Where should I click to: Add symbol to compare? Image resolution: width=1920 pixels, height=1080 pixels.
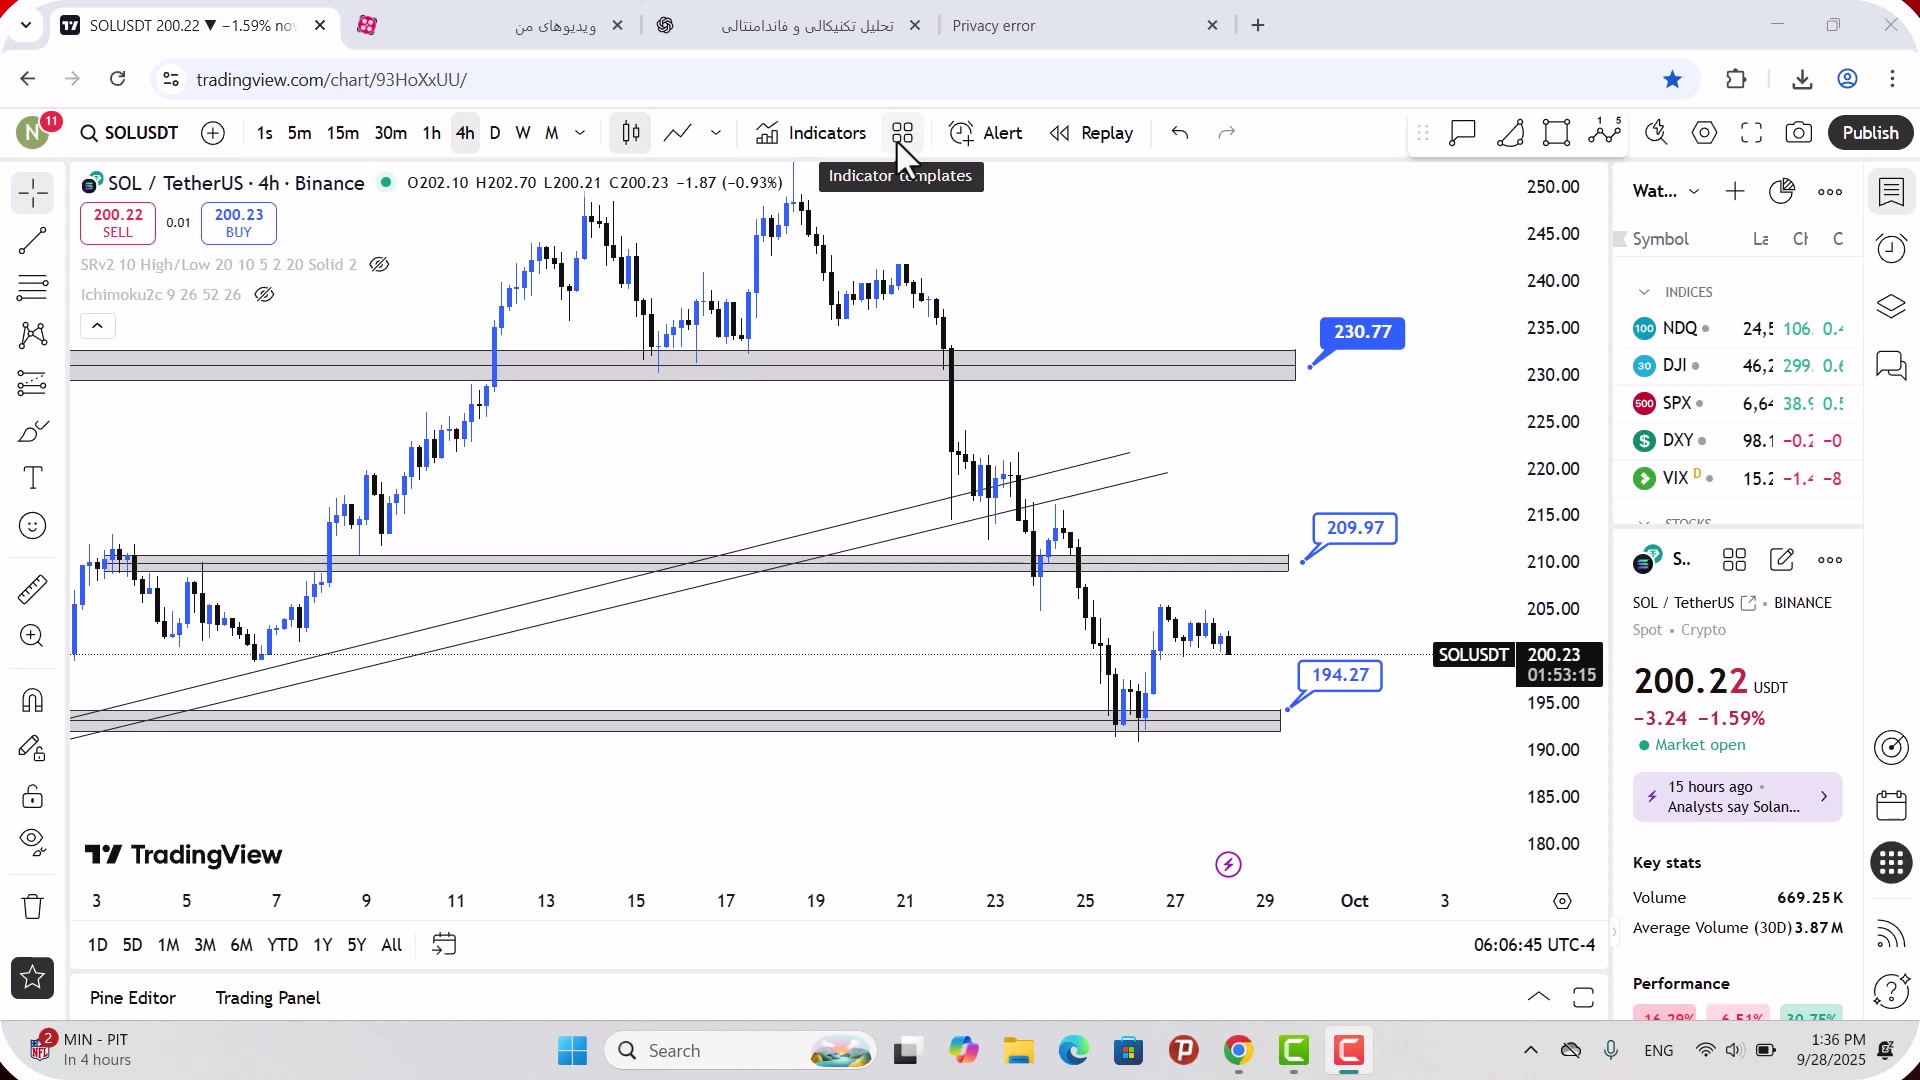(213, 133)
